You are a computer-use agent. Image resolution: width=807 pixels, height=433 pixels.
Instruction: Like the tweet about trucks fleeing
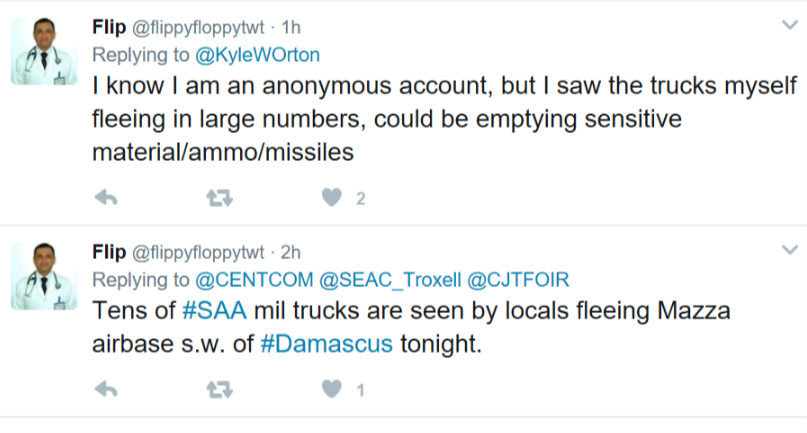point(332,199)
